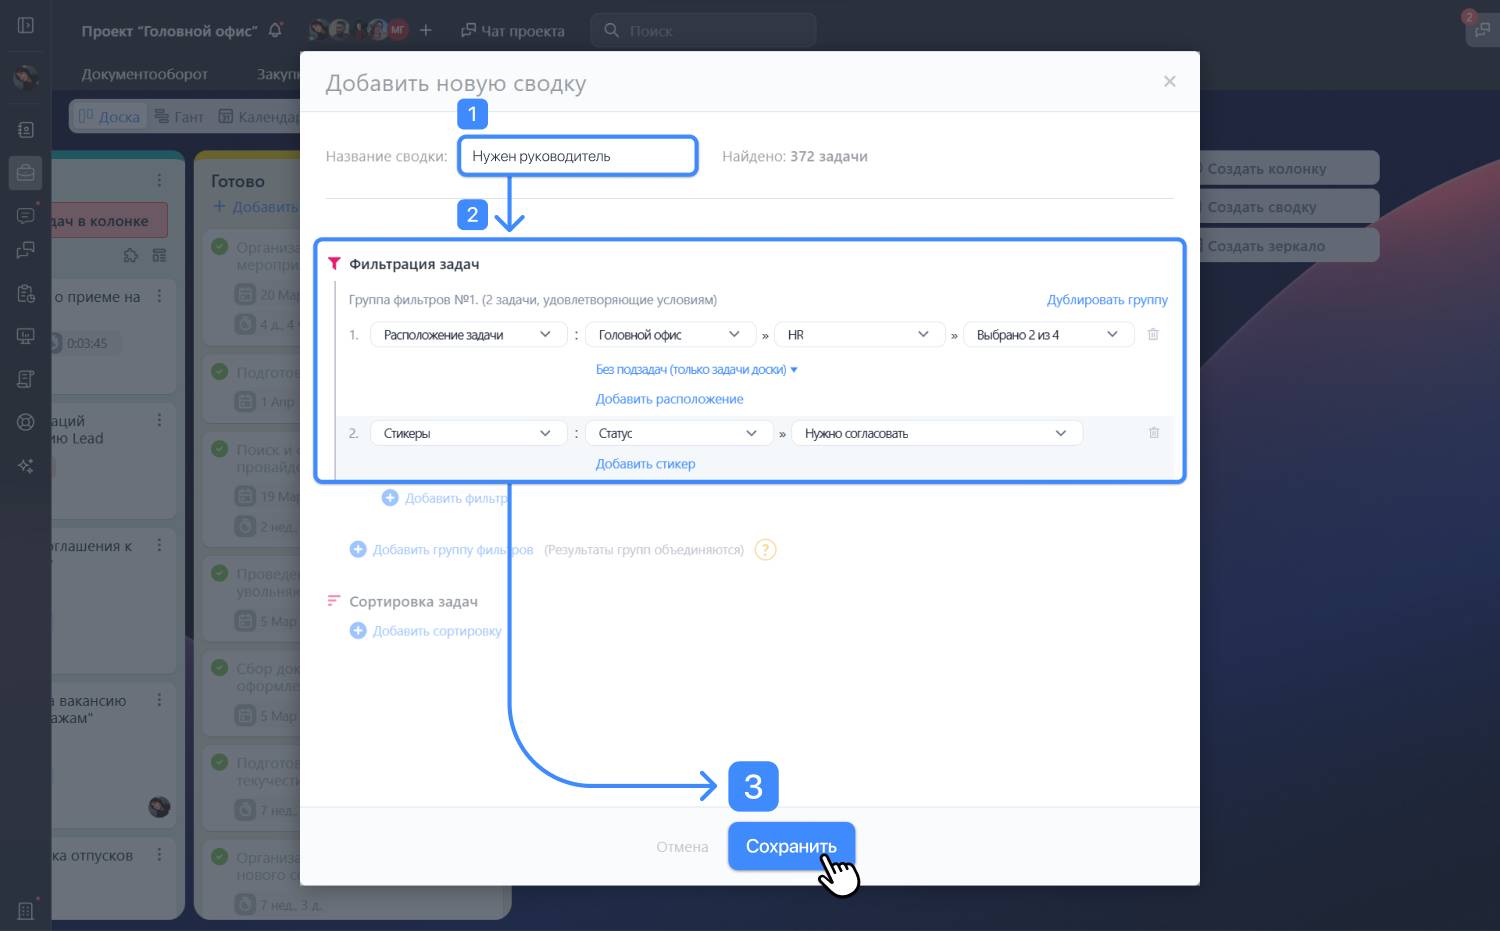Open the AI sparkle icon in left sidebar
The image size is (1500, 931).
coord(26,466)
